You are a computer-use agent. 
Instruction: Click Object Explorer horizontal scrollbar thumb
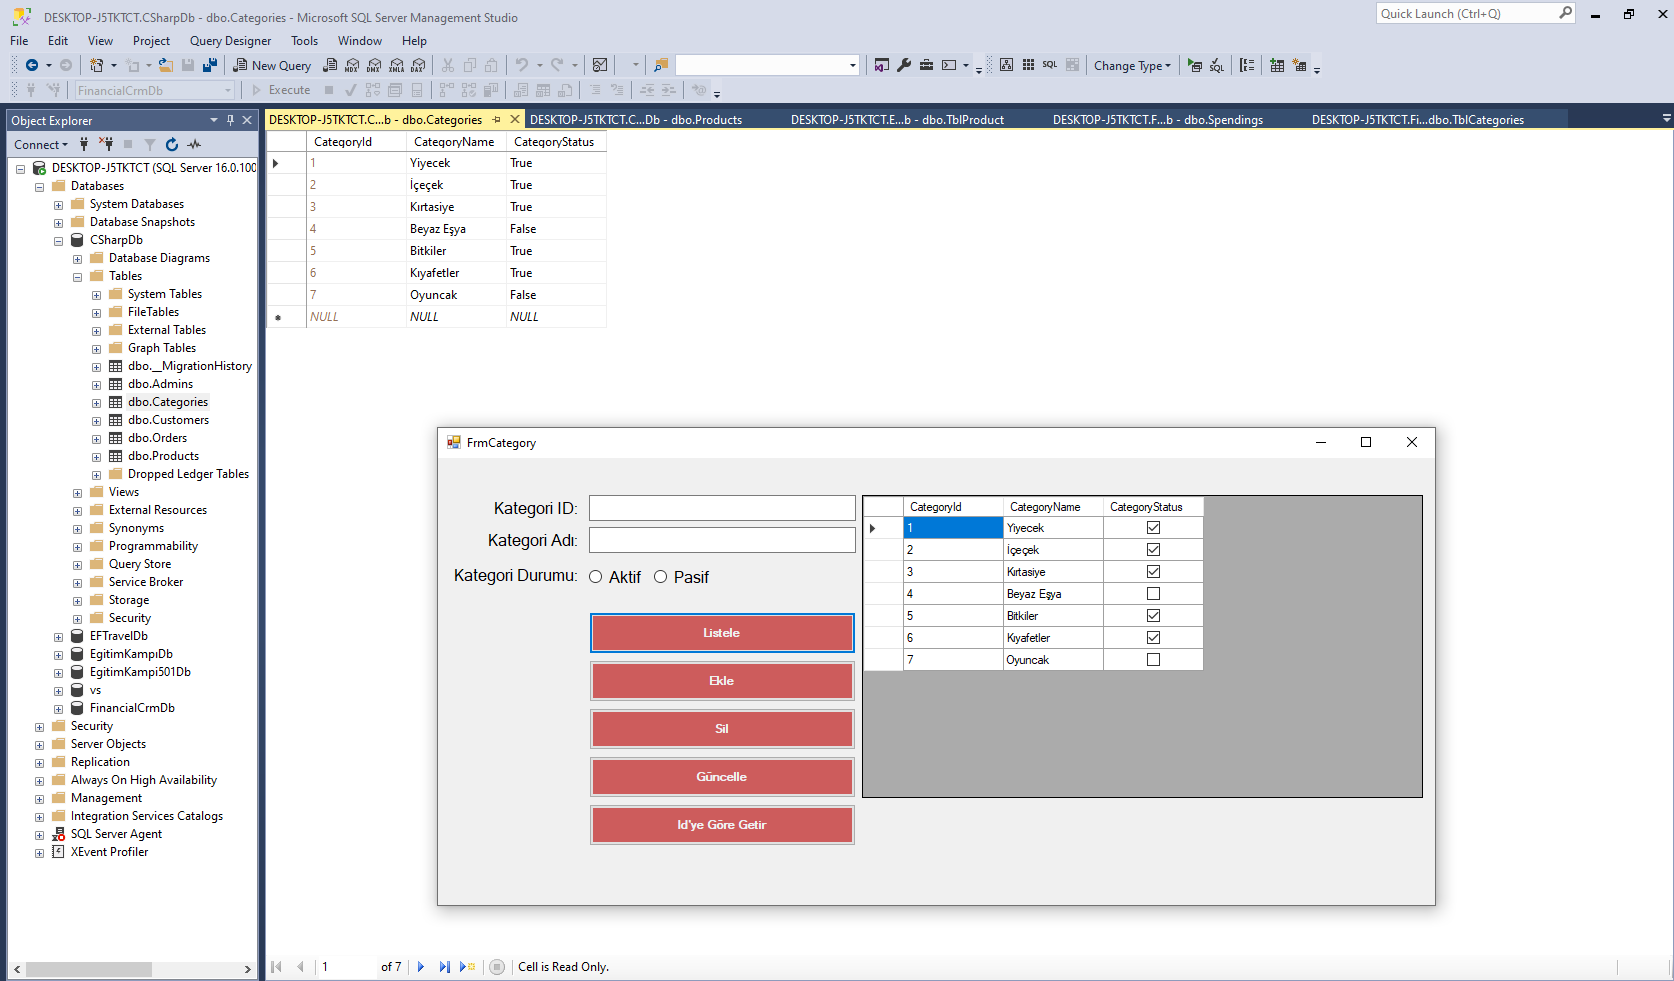pyautogui.click(x=89, y=969)
